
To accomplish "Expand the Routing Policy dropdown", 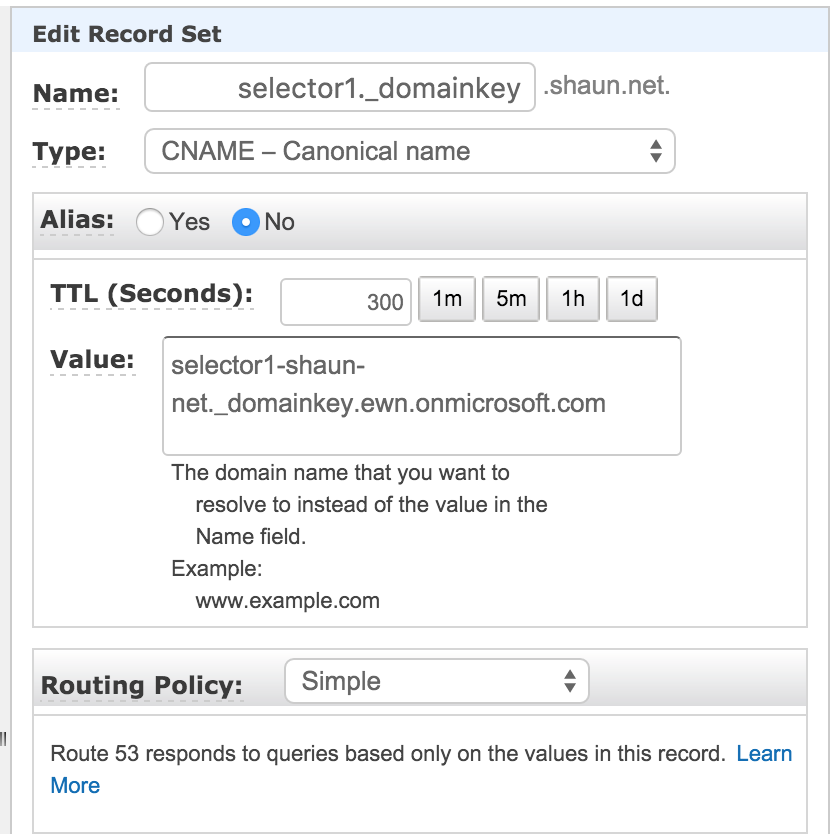I will pos(437,682).
